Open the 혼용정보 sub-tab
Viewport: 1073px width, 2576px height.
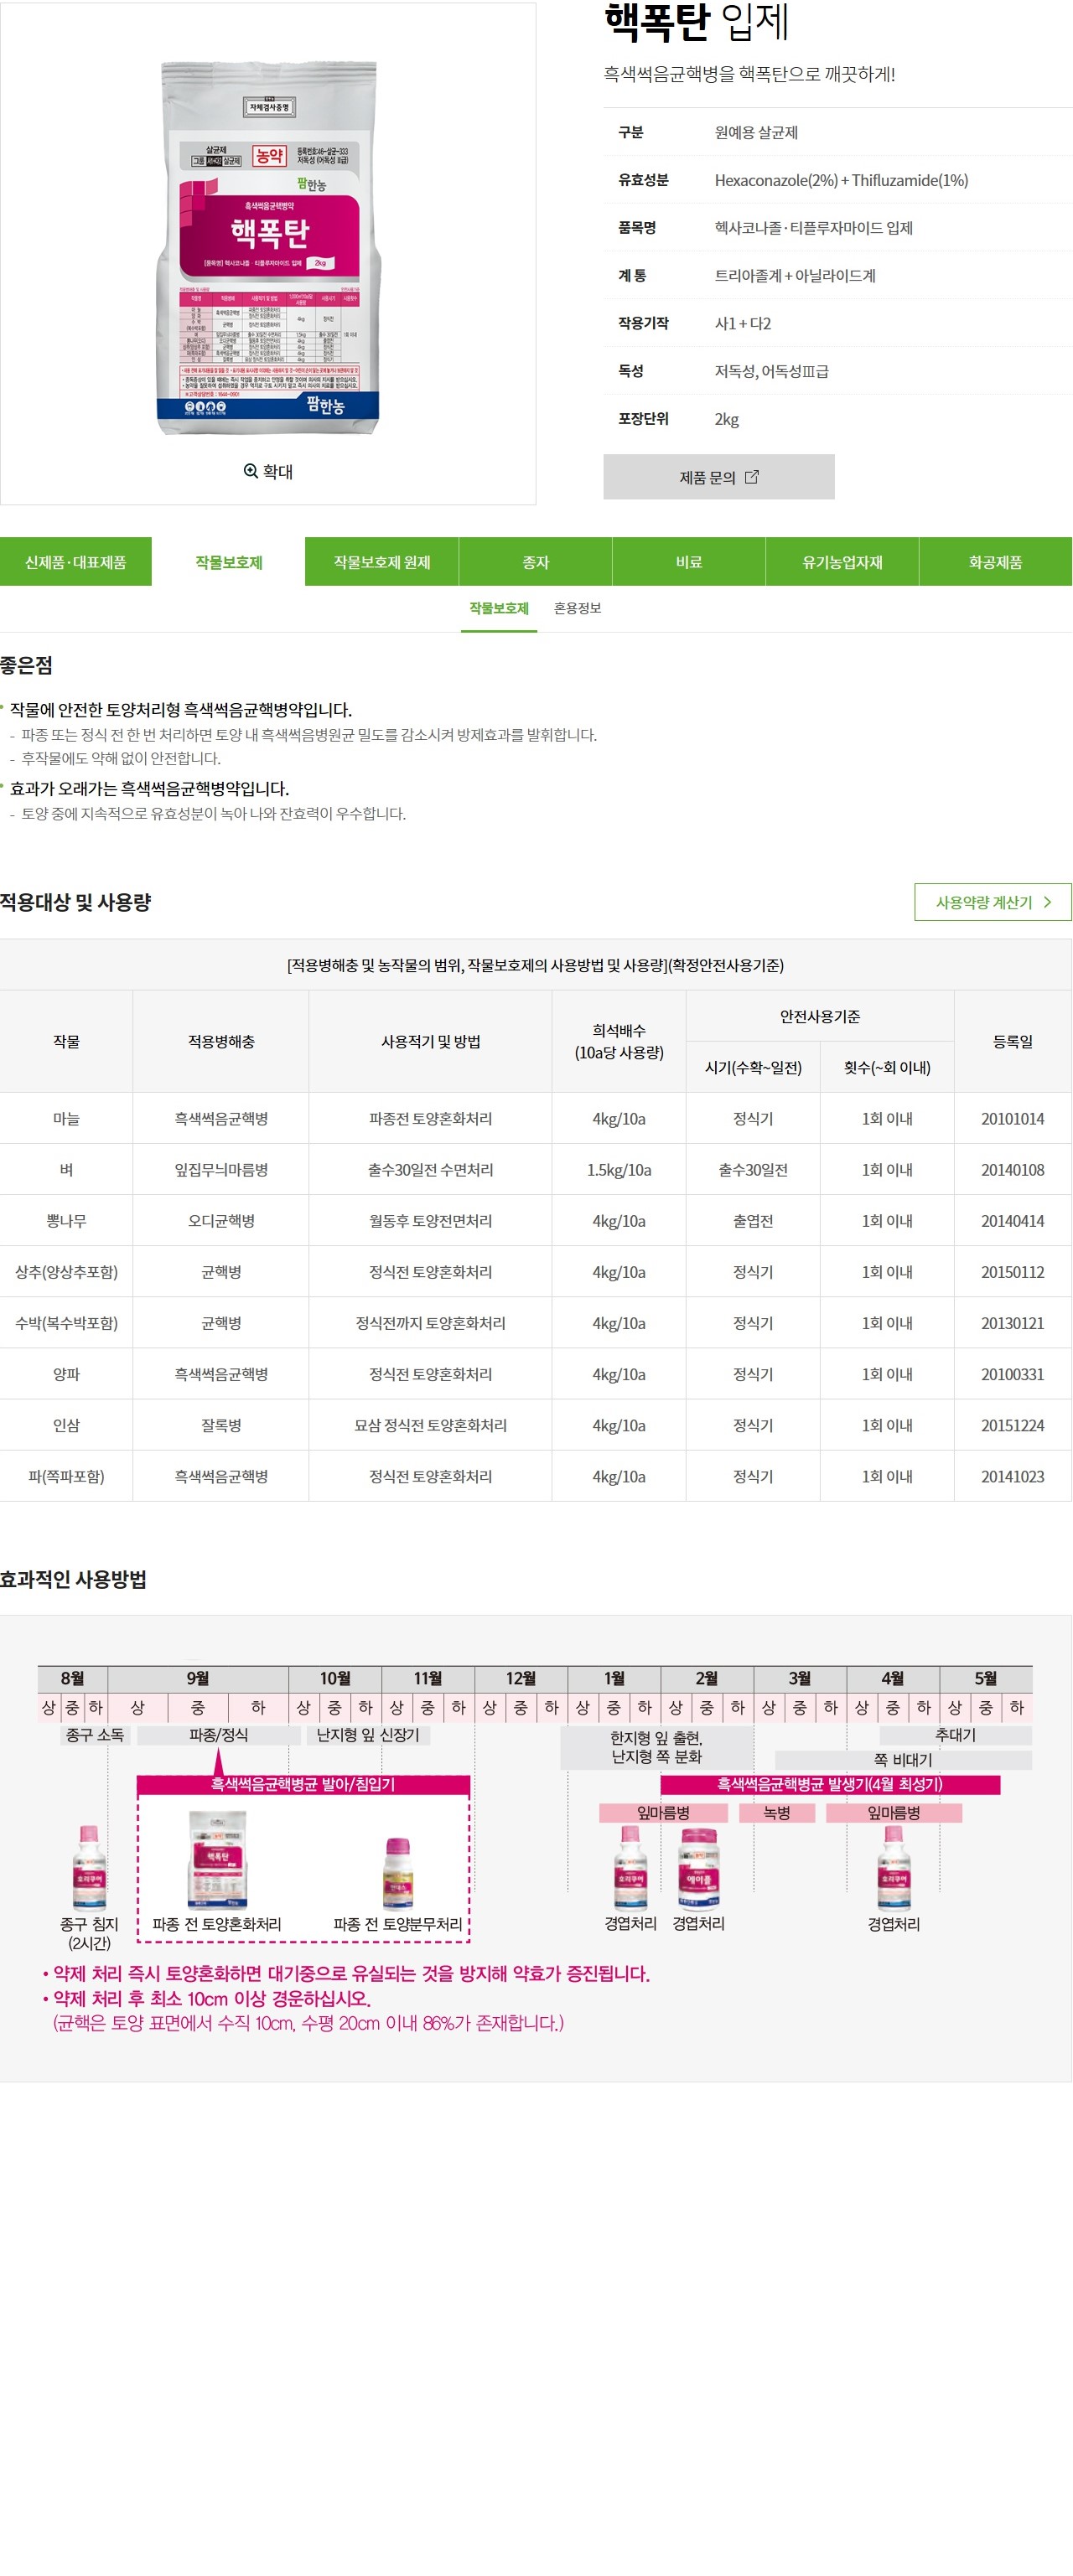tap(577, 608)
